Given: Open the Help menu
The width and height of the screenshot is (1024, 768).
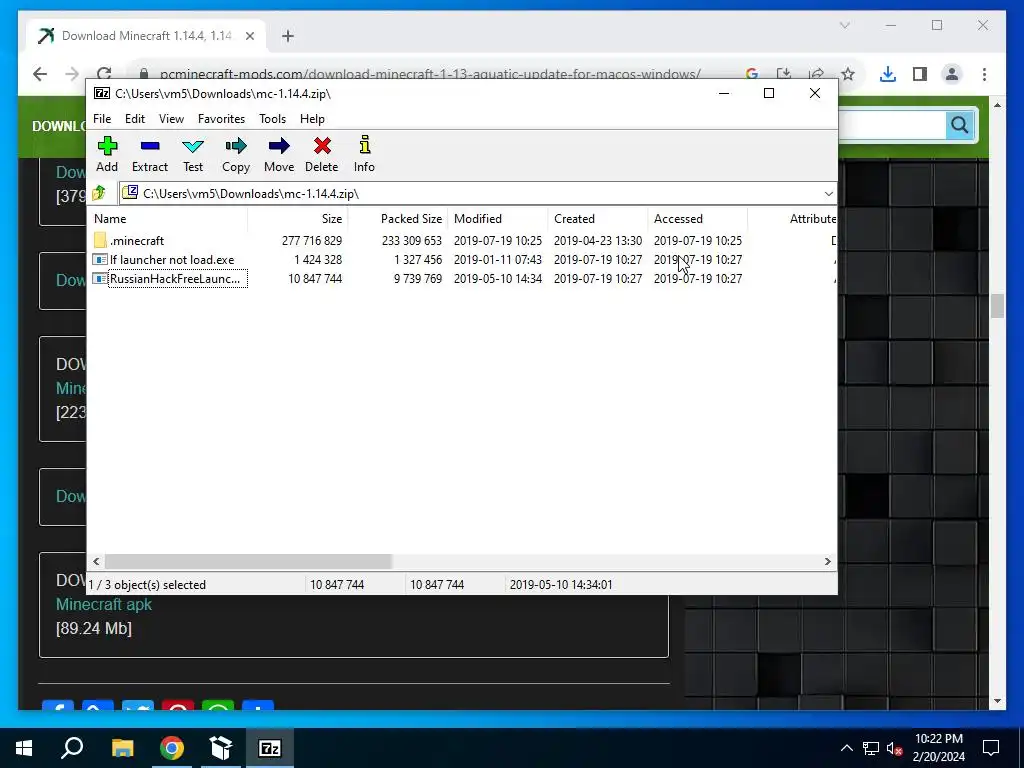Looking at the screenshot, I should coord(312,119).
